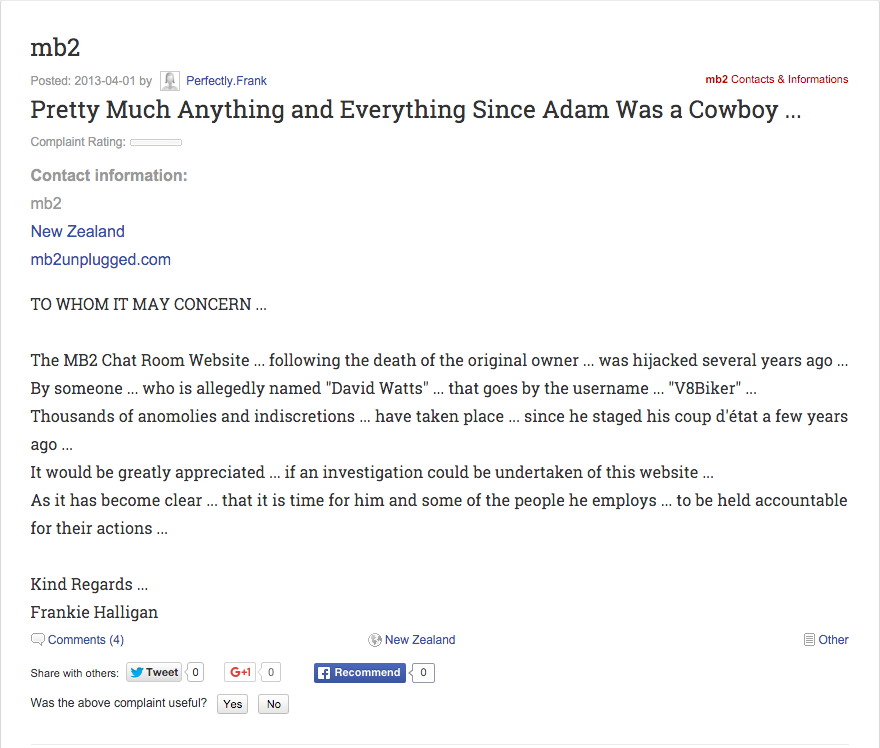Click the Perfectly.Frank avatar image
880x748 pixels.
point(169,81)
